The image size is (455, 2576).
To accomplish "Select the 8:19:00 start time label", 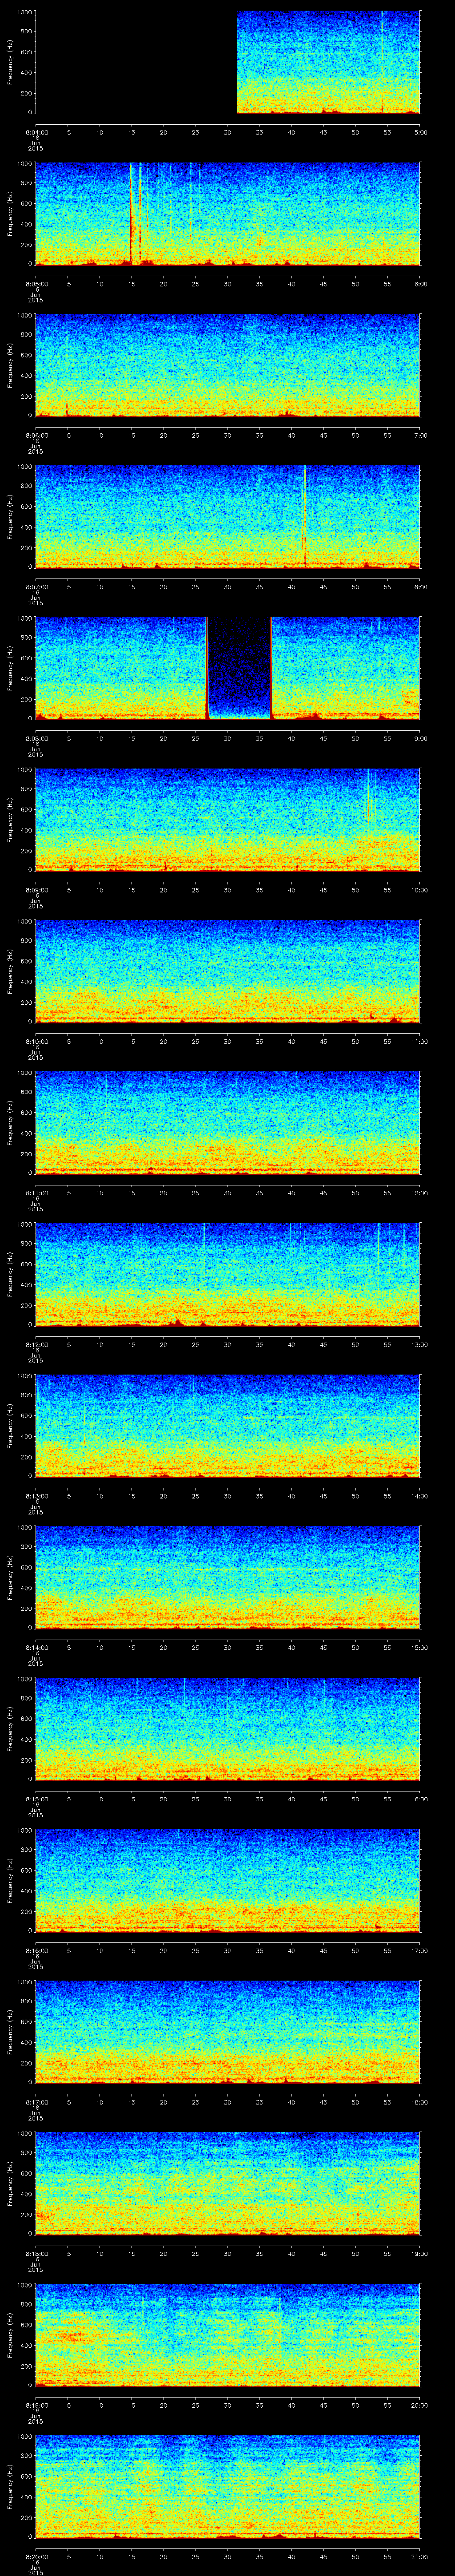I will pyautogui.click(x=36, y=2405).
